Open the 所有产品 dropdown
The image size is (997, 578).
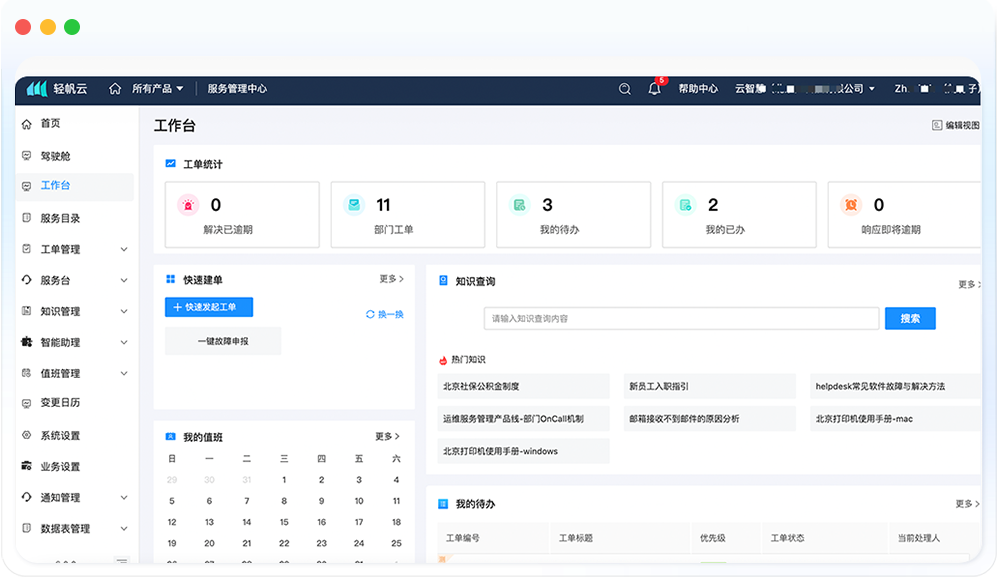click(158, 89)
